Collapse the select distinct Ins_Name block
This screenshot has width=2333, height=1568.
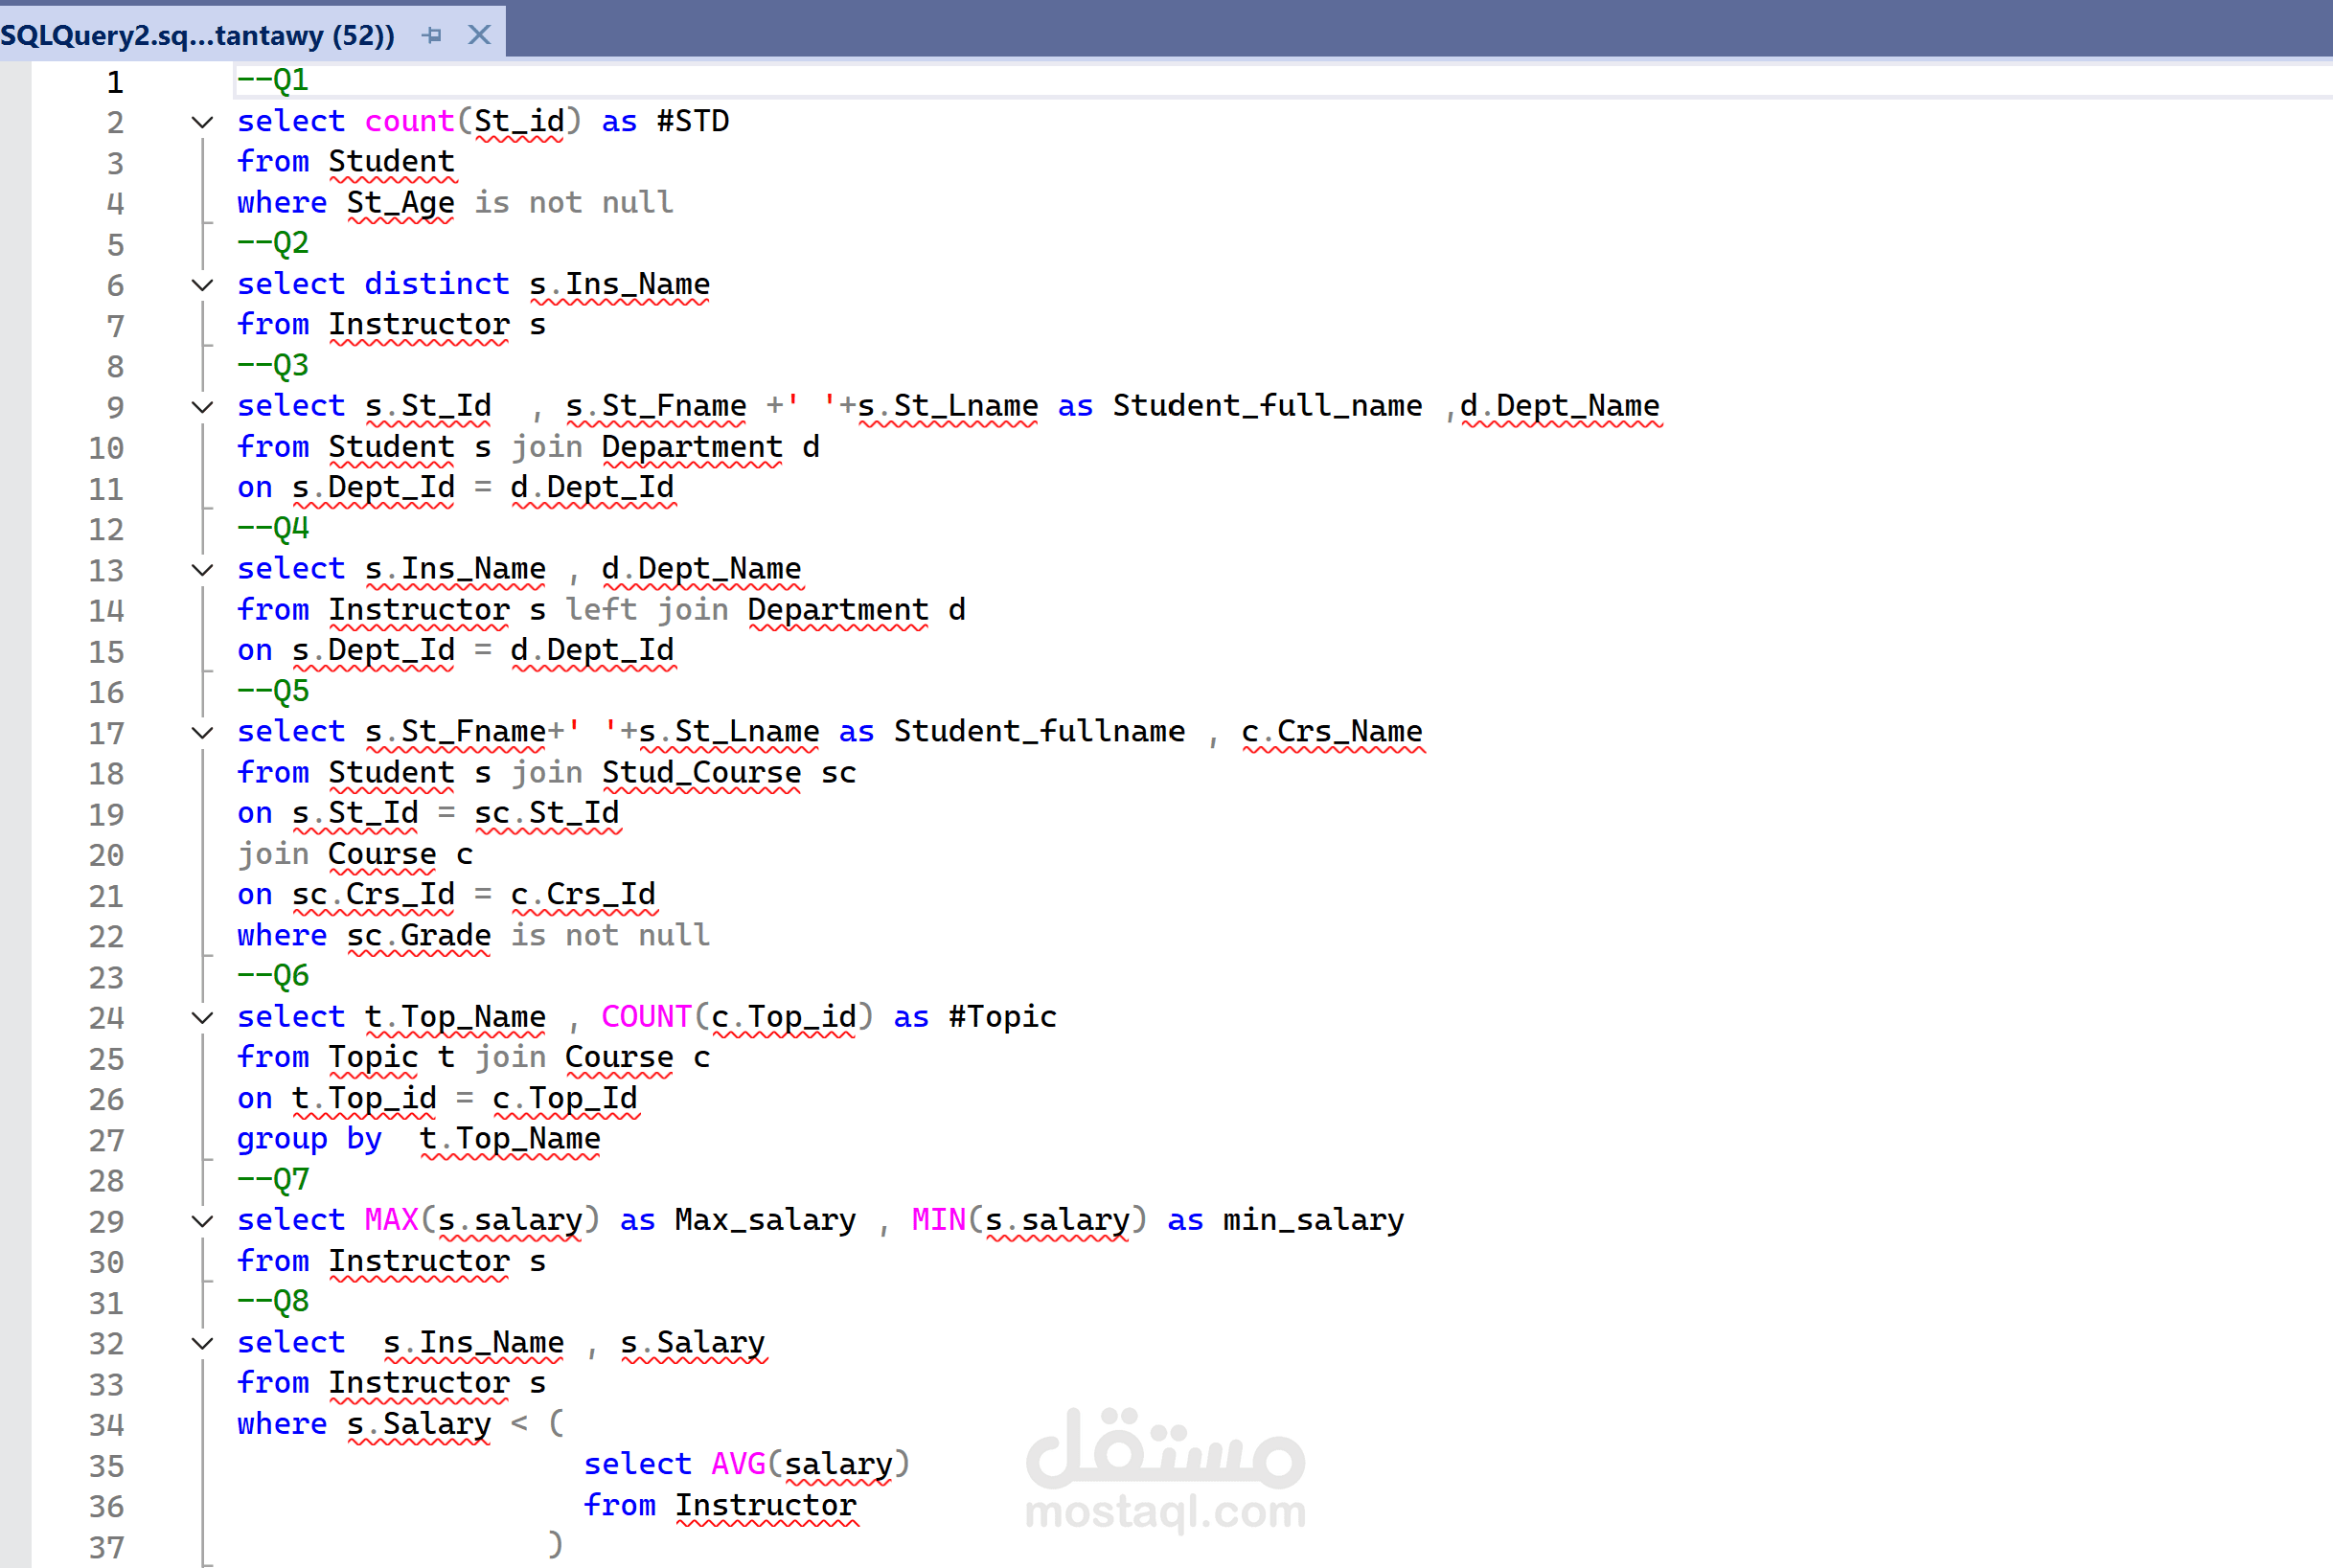point(202,285)
